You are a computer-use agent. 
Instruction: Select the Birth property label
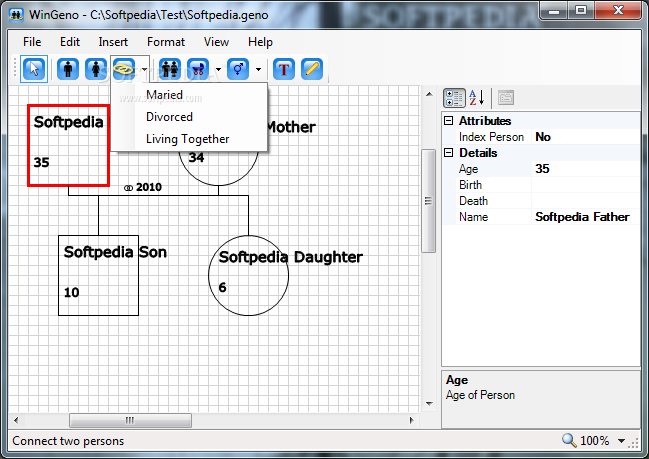(471, 185)
